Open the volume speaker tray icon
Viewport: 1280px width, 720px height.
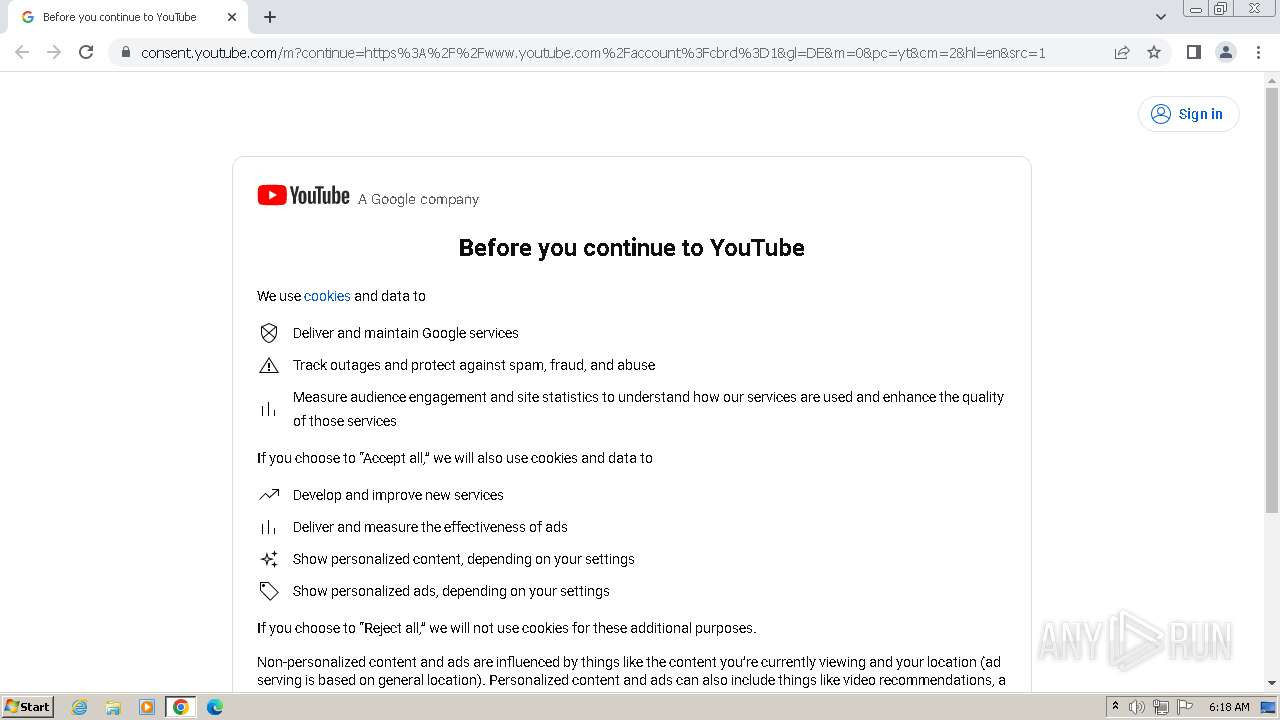pyautogui.click(x=1137, y=707)
